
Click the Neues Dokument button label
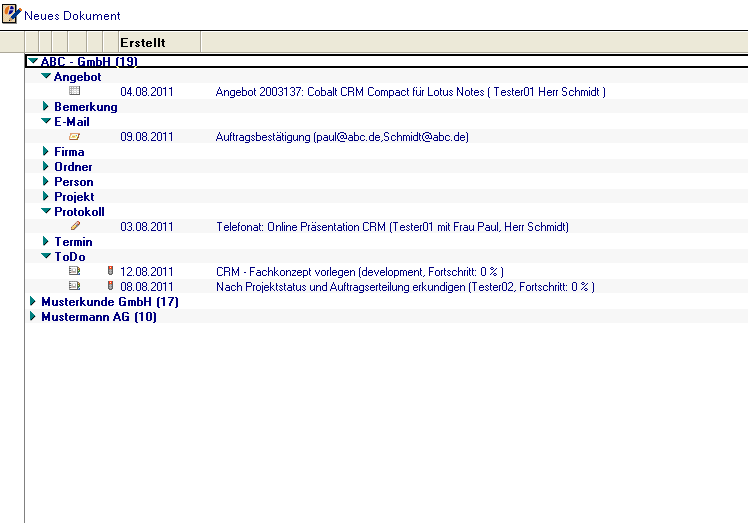[72, 16]
